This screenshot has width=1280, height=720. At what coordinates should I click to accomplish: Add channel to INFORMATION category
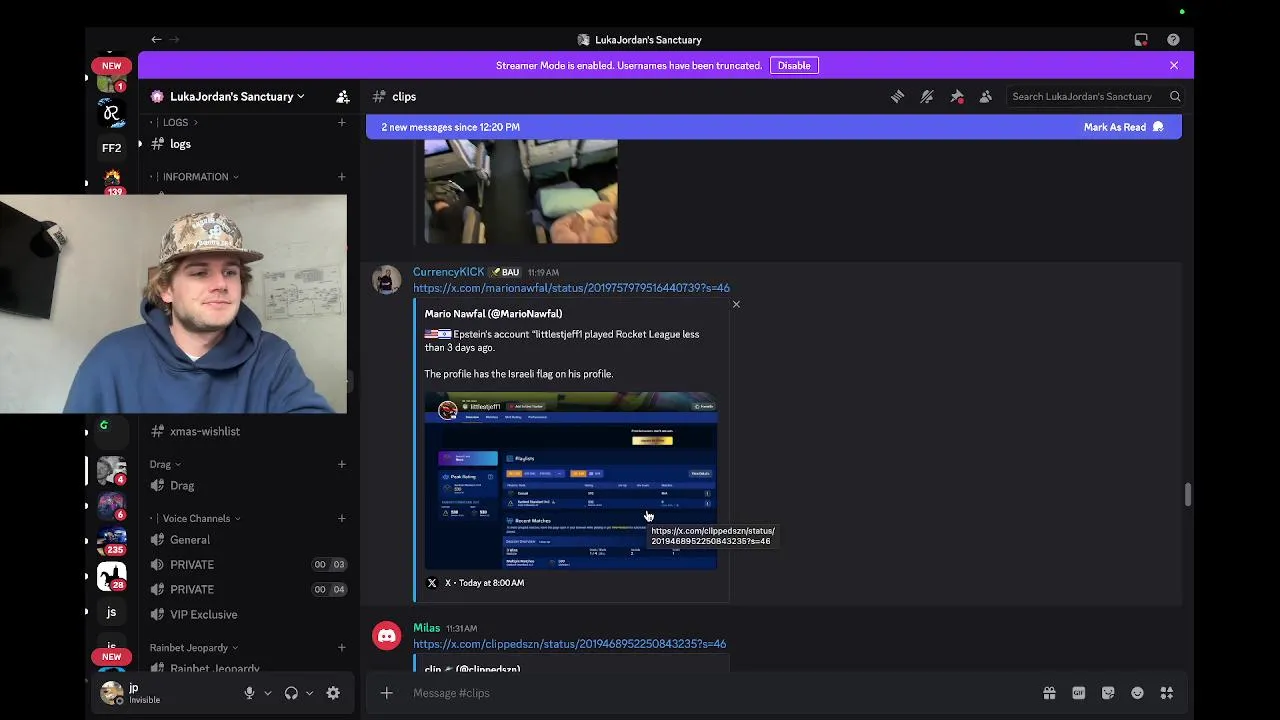point(341,177)
